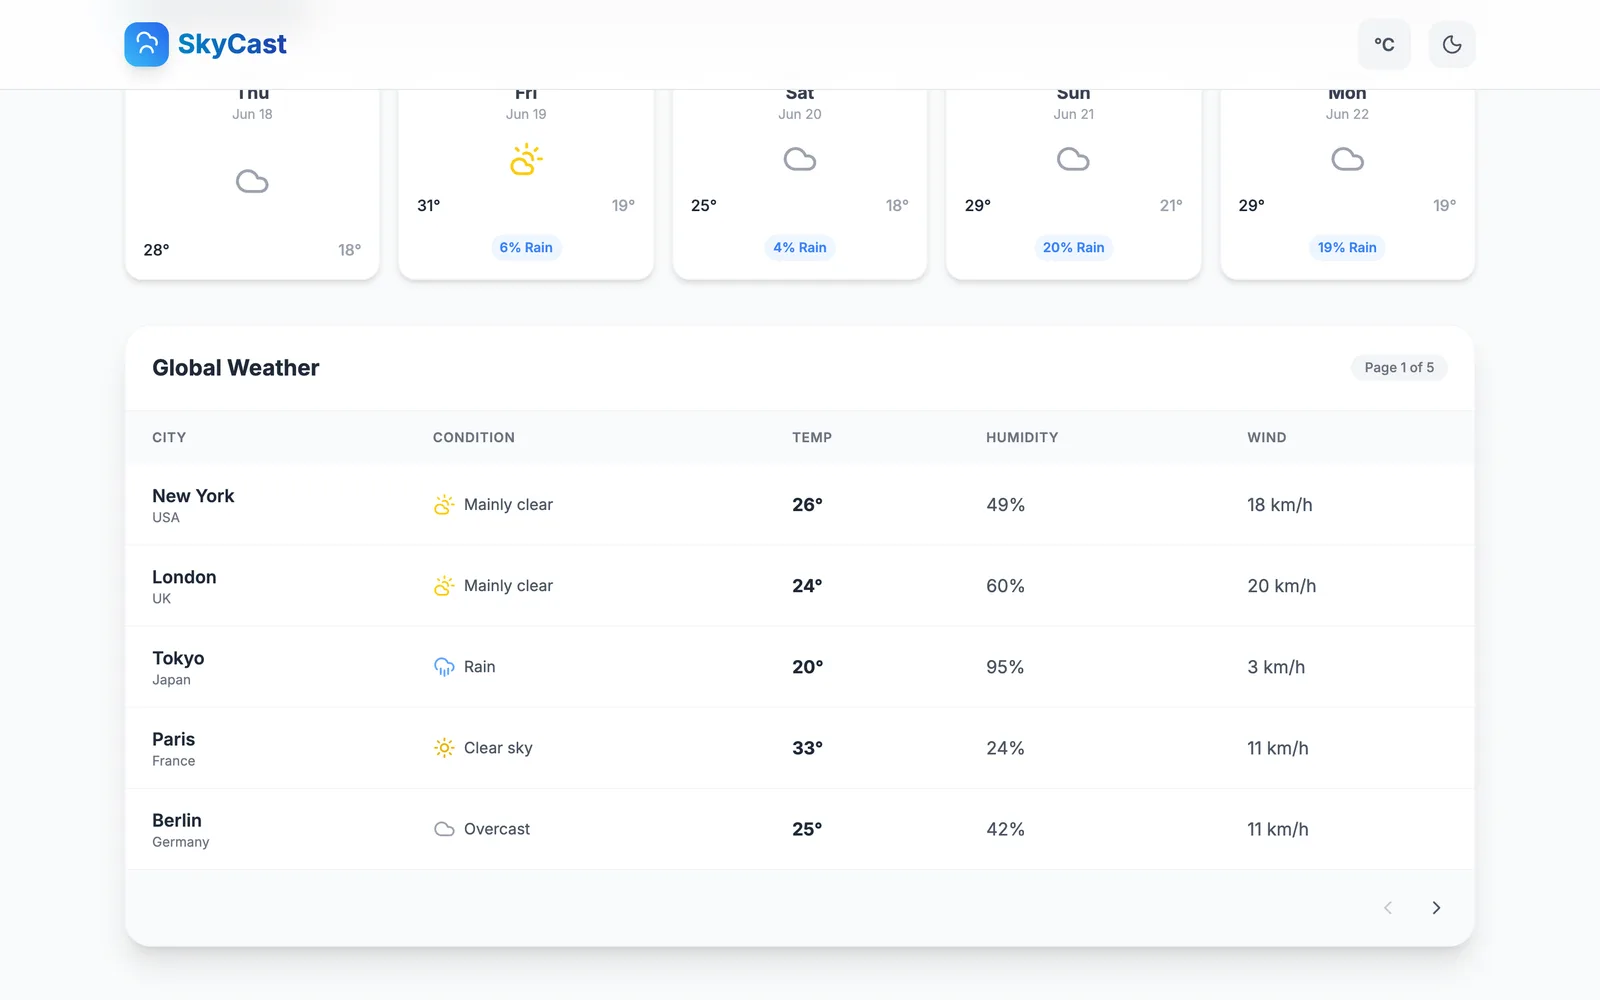Click New York wind 18 km/h
This screenshot has width=1600, height=1000.
[1280, 505]
